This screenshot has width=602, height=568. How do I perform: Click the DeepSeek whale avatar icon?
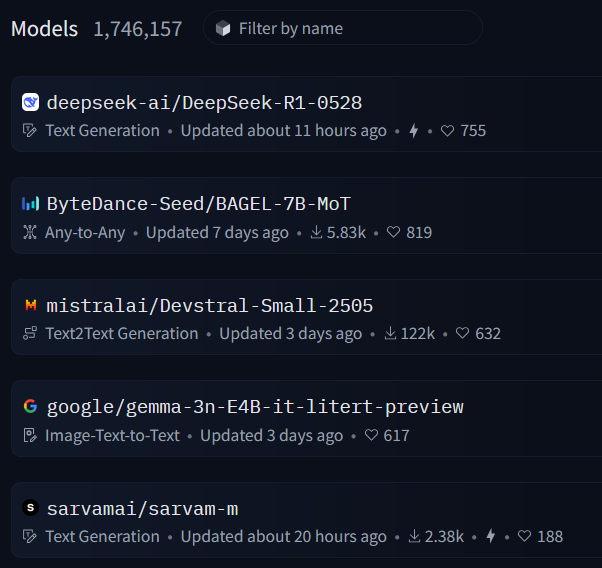tap(30, 102)
